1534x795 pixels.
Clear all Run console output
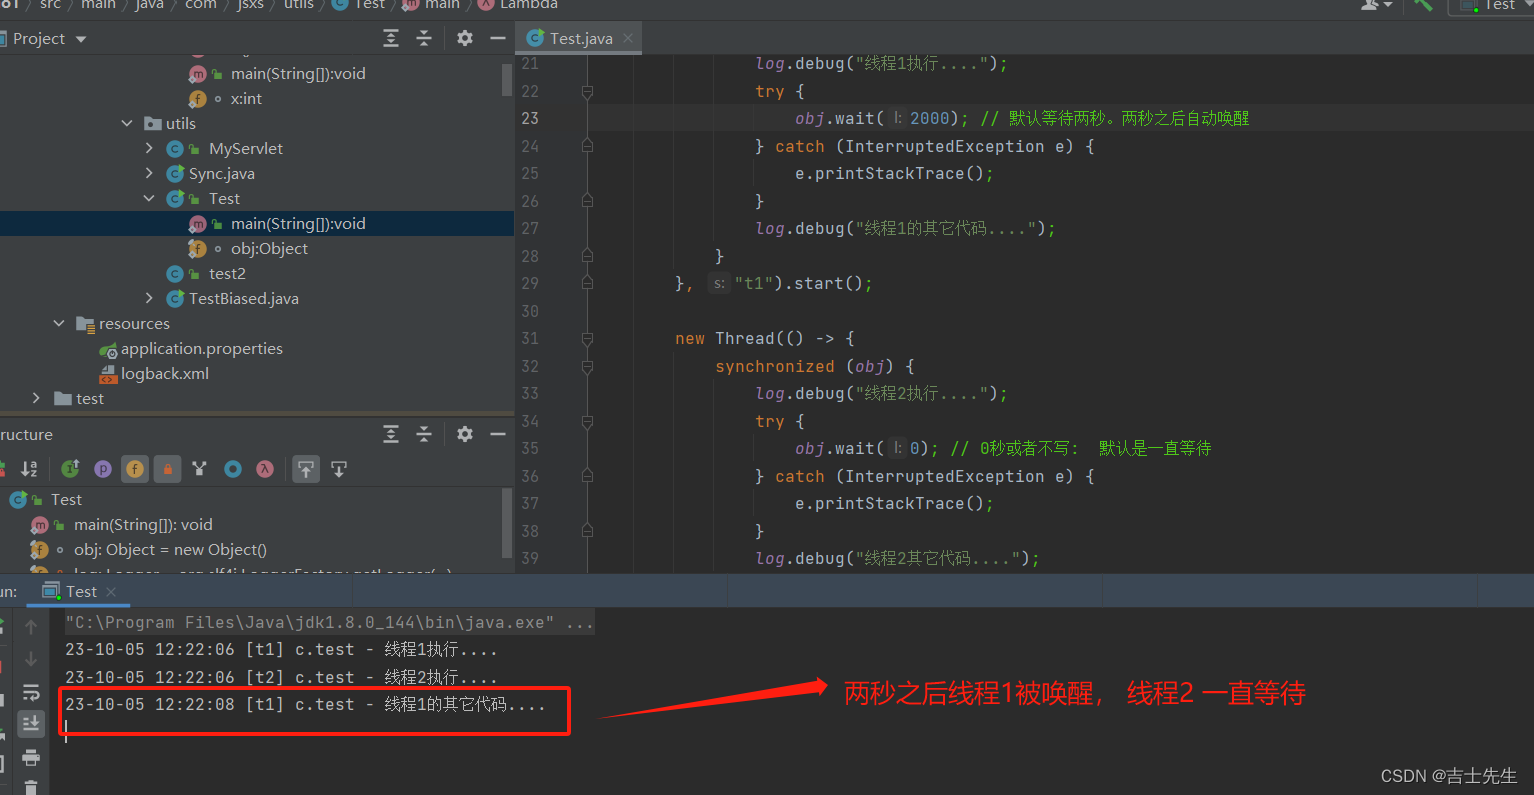click(31, 787)
